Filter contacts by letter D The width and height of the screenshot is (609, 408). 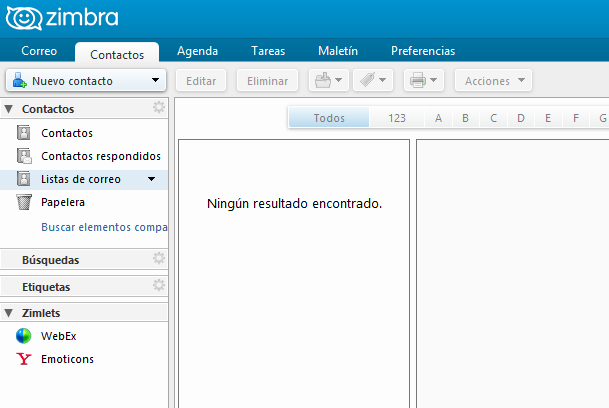(521, 118)
